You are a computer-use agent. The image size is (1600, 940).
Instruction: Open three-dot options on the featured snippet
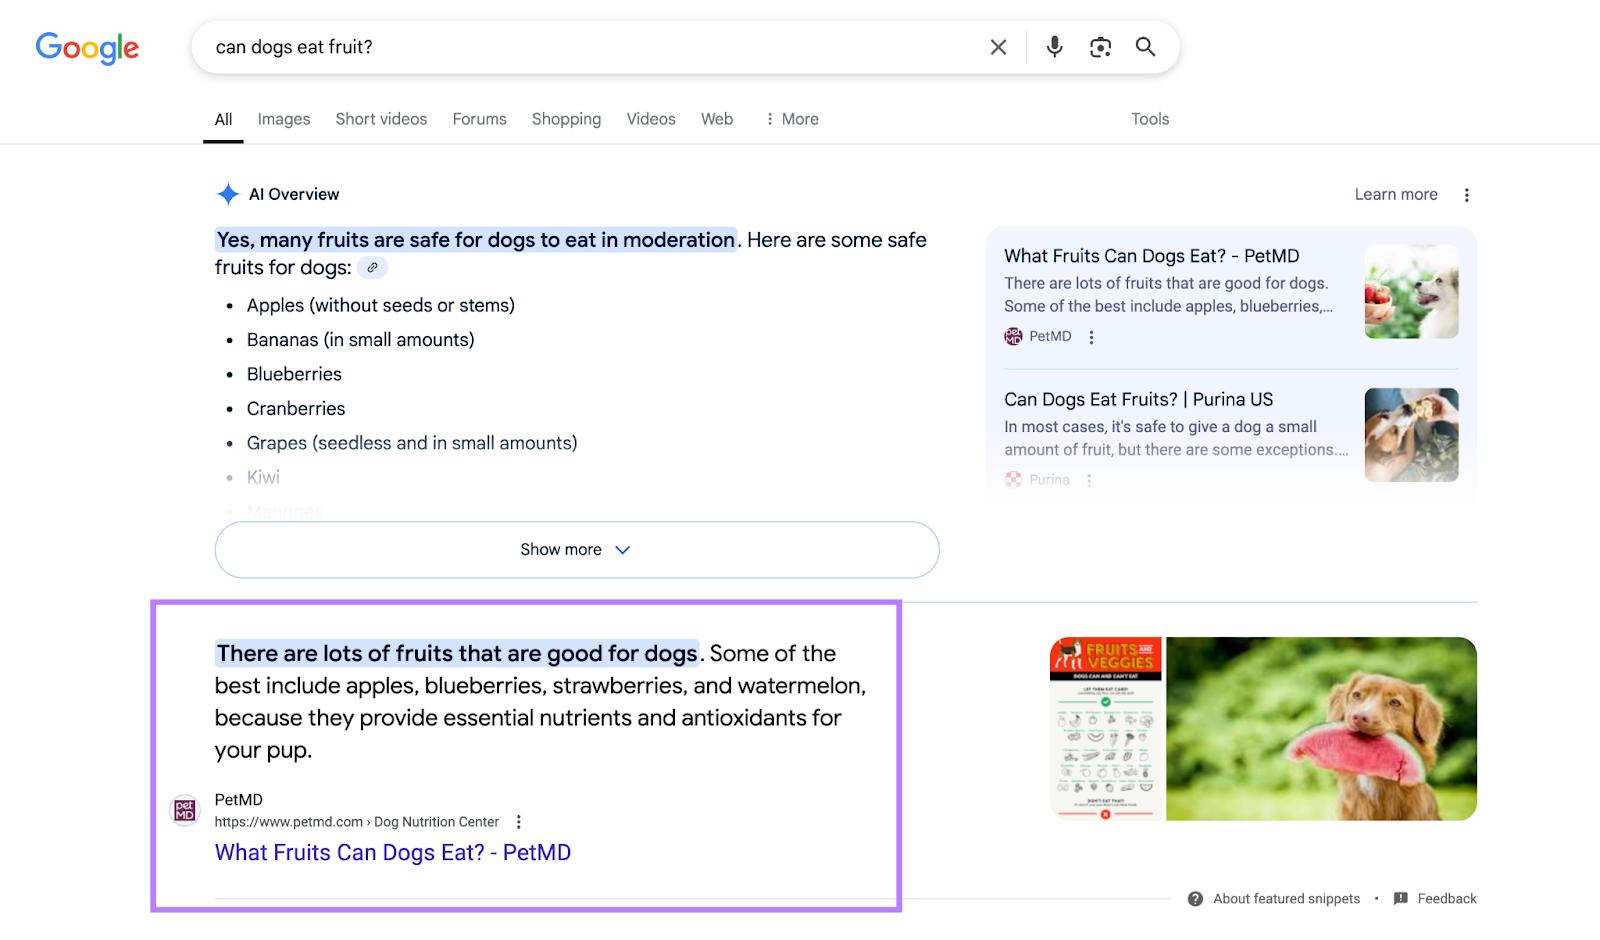(x=519, y=821)
